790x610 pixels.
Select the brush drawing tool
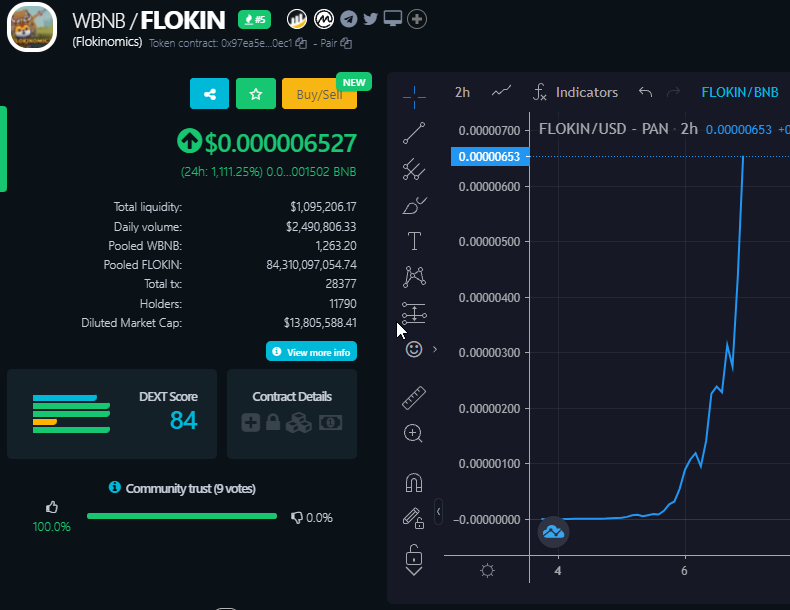pyautogui.click(x=414, y=206)
